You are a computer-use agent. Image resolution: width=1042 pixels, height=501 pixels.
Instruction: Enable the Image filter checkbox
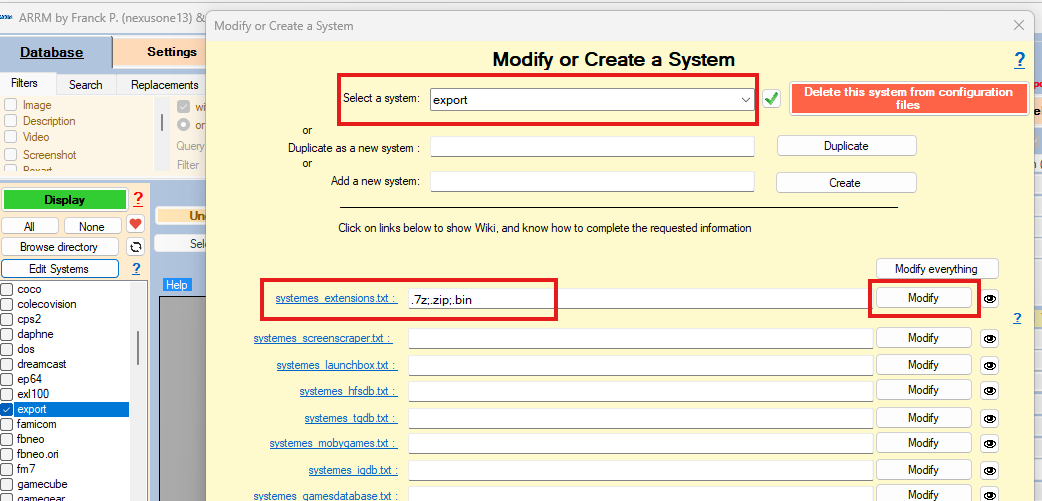click(x=11, y=105)
